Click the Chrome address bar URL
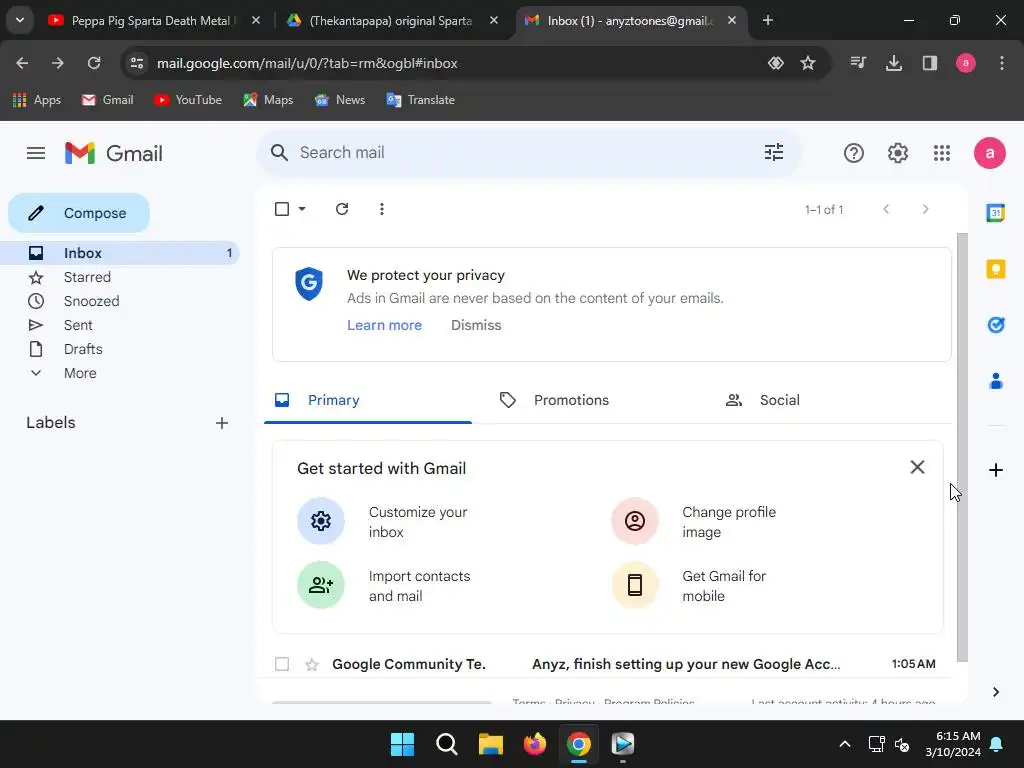Screen dimensions: 1024x768 tap(307, 63)
